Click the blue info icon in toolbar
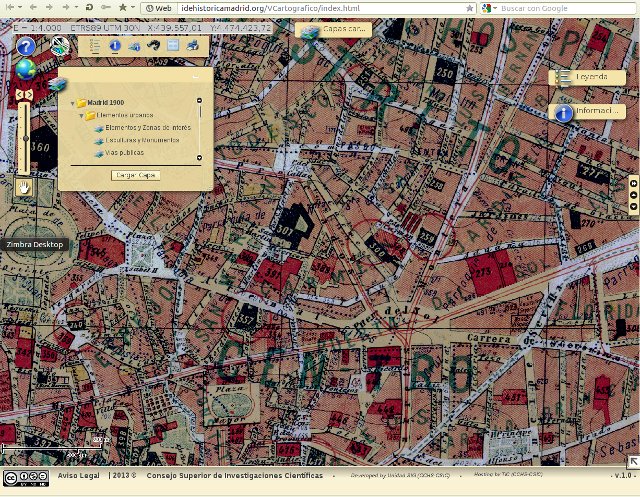Image resolution: width=640 pixels, height=497 pixels. 115,46
